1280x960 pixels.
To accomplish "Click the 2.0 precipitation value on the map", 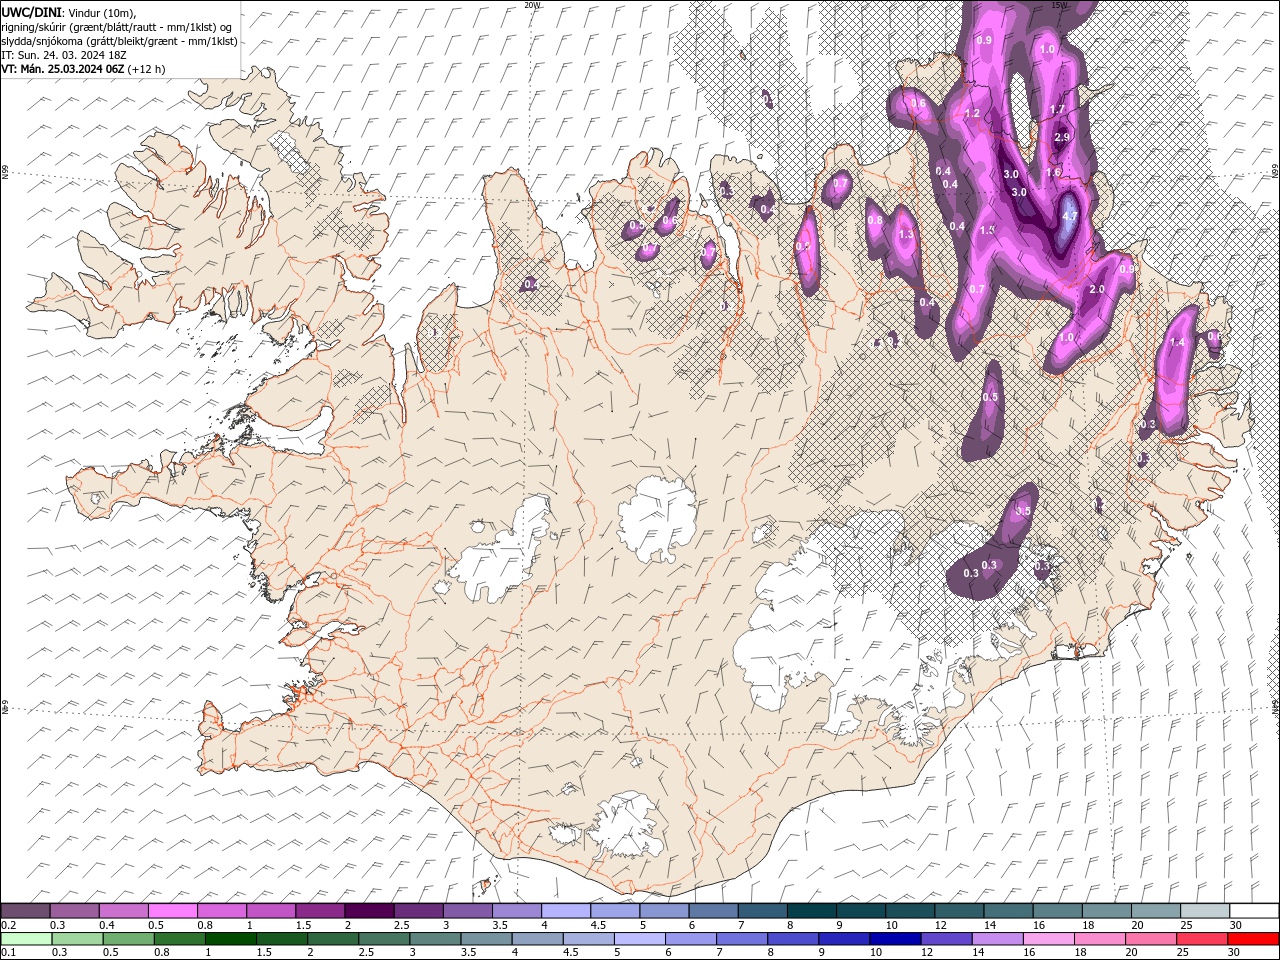I will 1096,289.
